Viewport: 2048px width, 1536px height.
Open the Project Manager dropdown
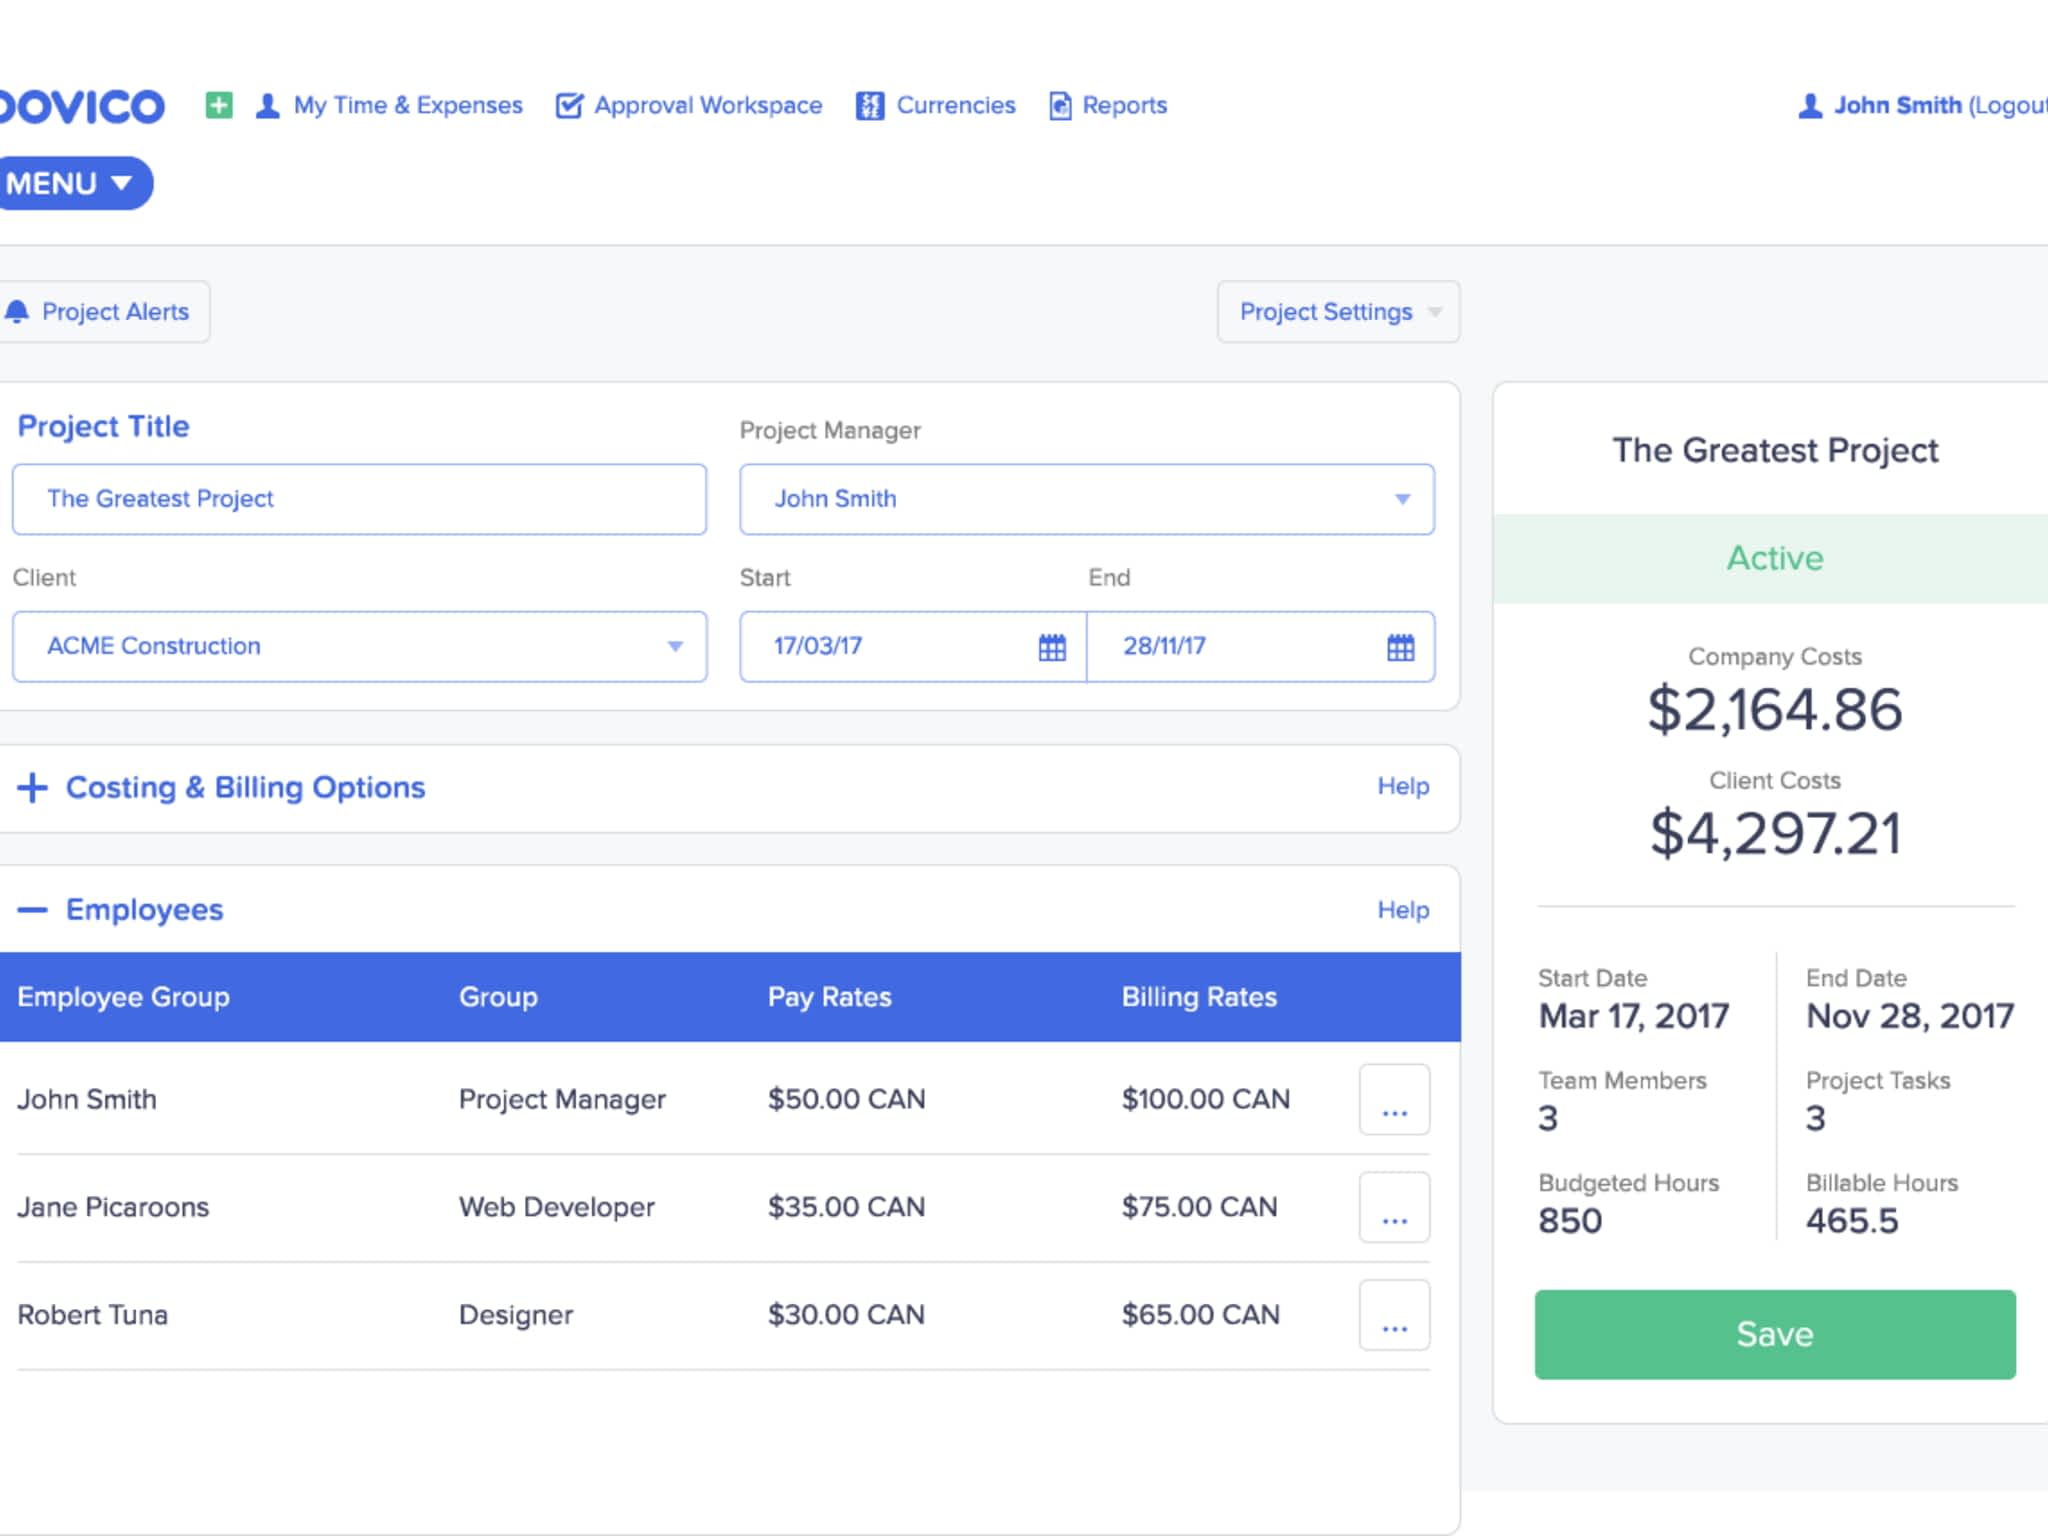(x=1401, y=499)
